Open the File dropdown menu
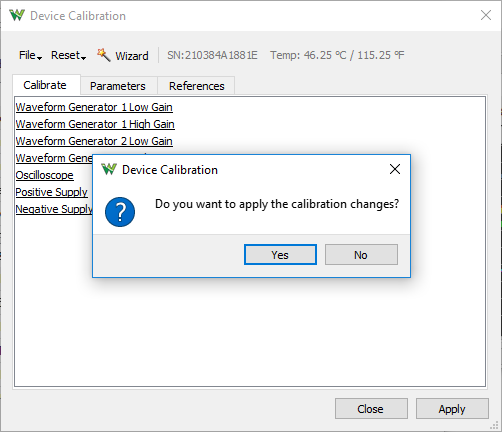The height and width of the screenshot is (432, 502). pos(30,55)
